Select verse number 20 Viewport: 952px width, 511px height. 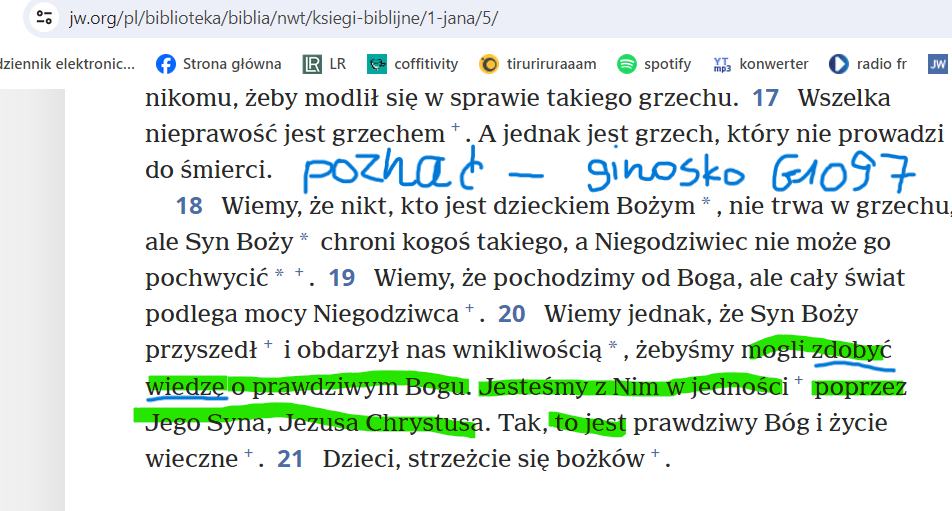click(x=511, y=314)
